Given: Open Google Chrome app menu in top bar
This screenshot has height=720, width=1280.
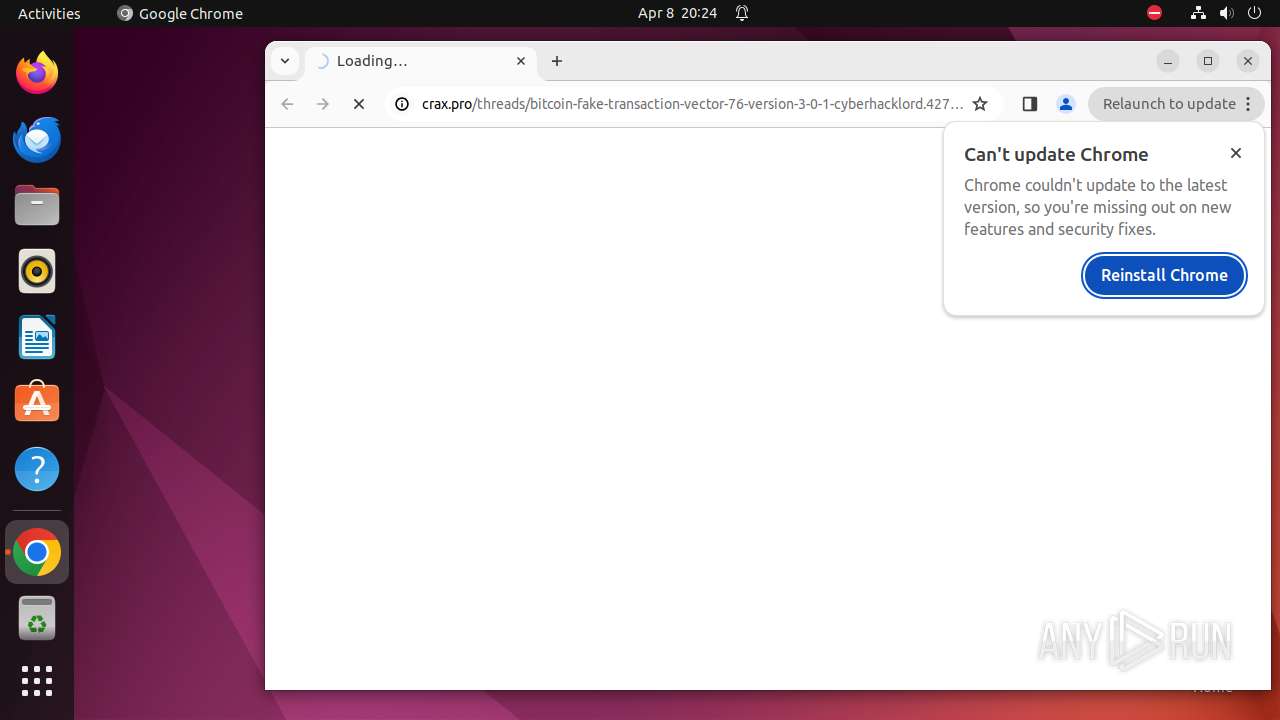Looking at the screenshot, I should tap(180, 14).
